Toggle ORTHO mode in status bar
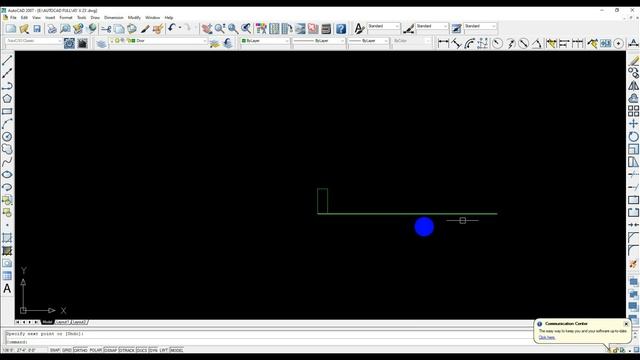The width and height of the screenshot is (640, 360). [80, 350]
